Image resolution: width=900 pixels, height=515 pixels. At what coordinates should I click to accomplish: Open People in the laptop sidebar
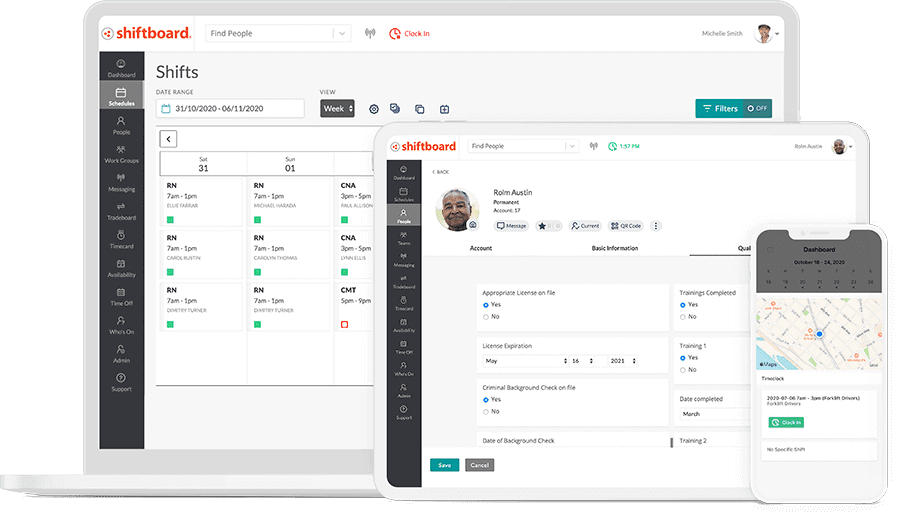pyautogui.click(x=121, y=125)
